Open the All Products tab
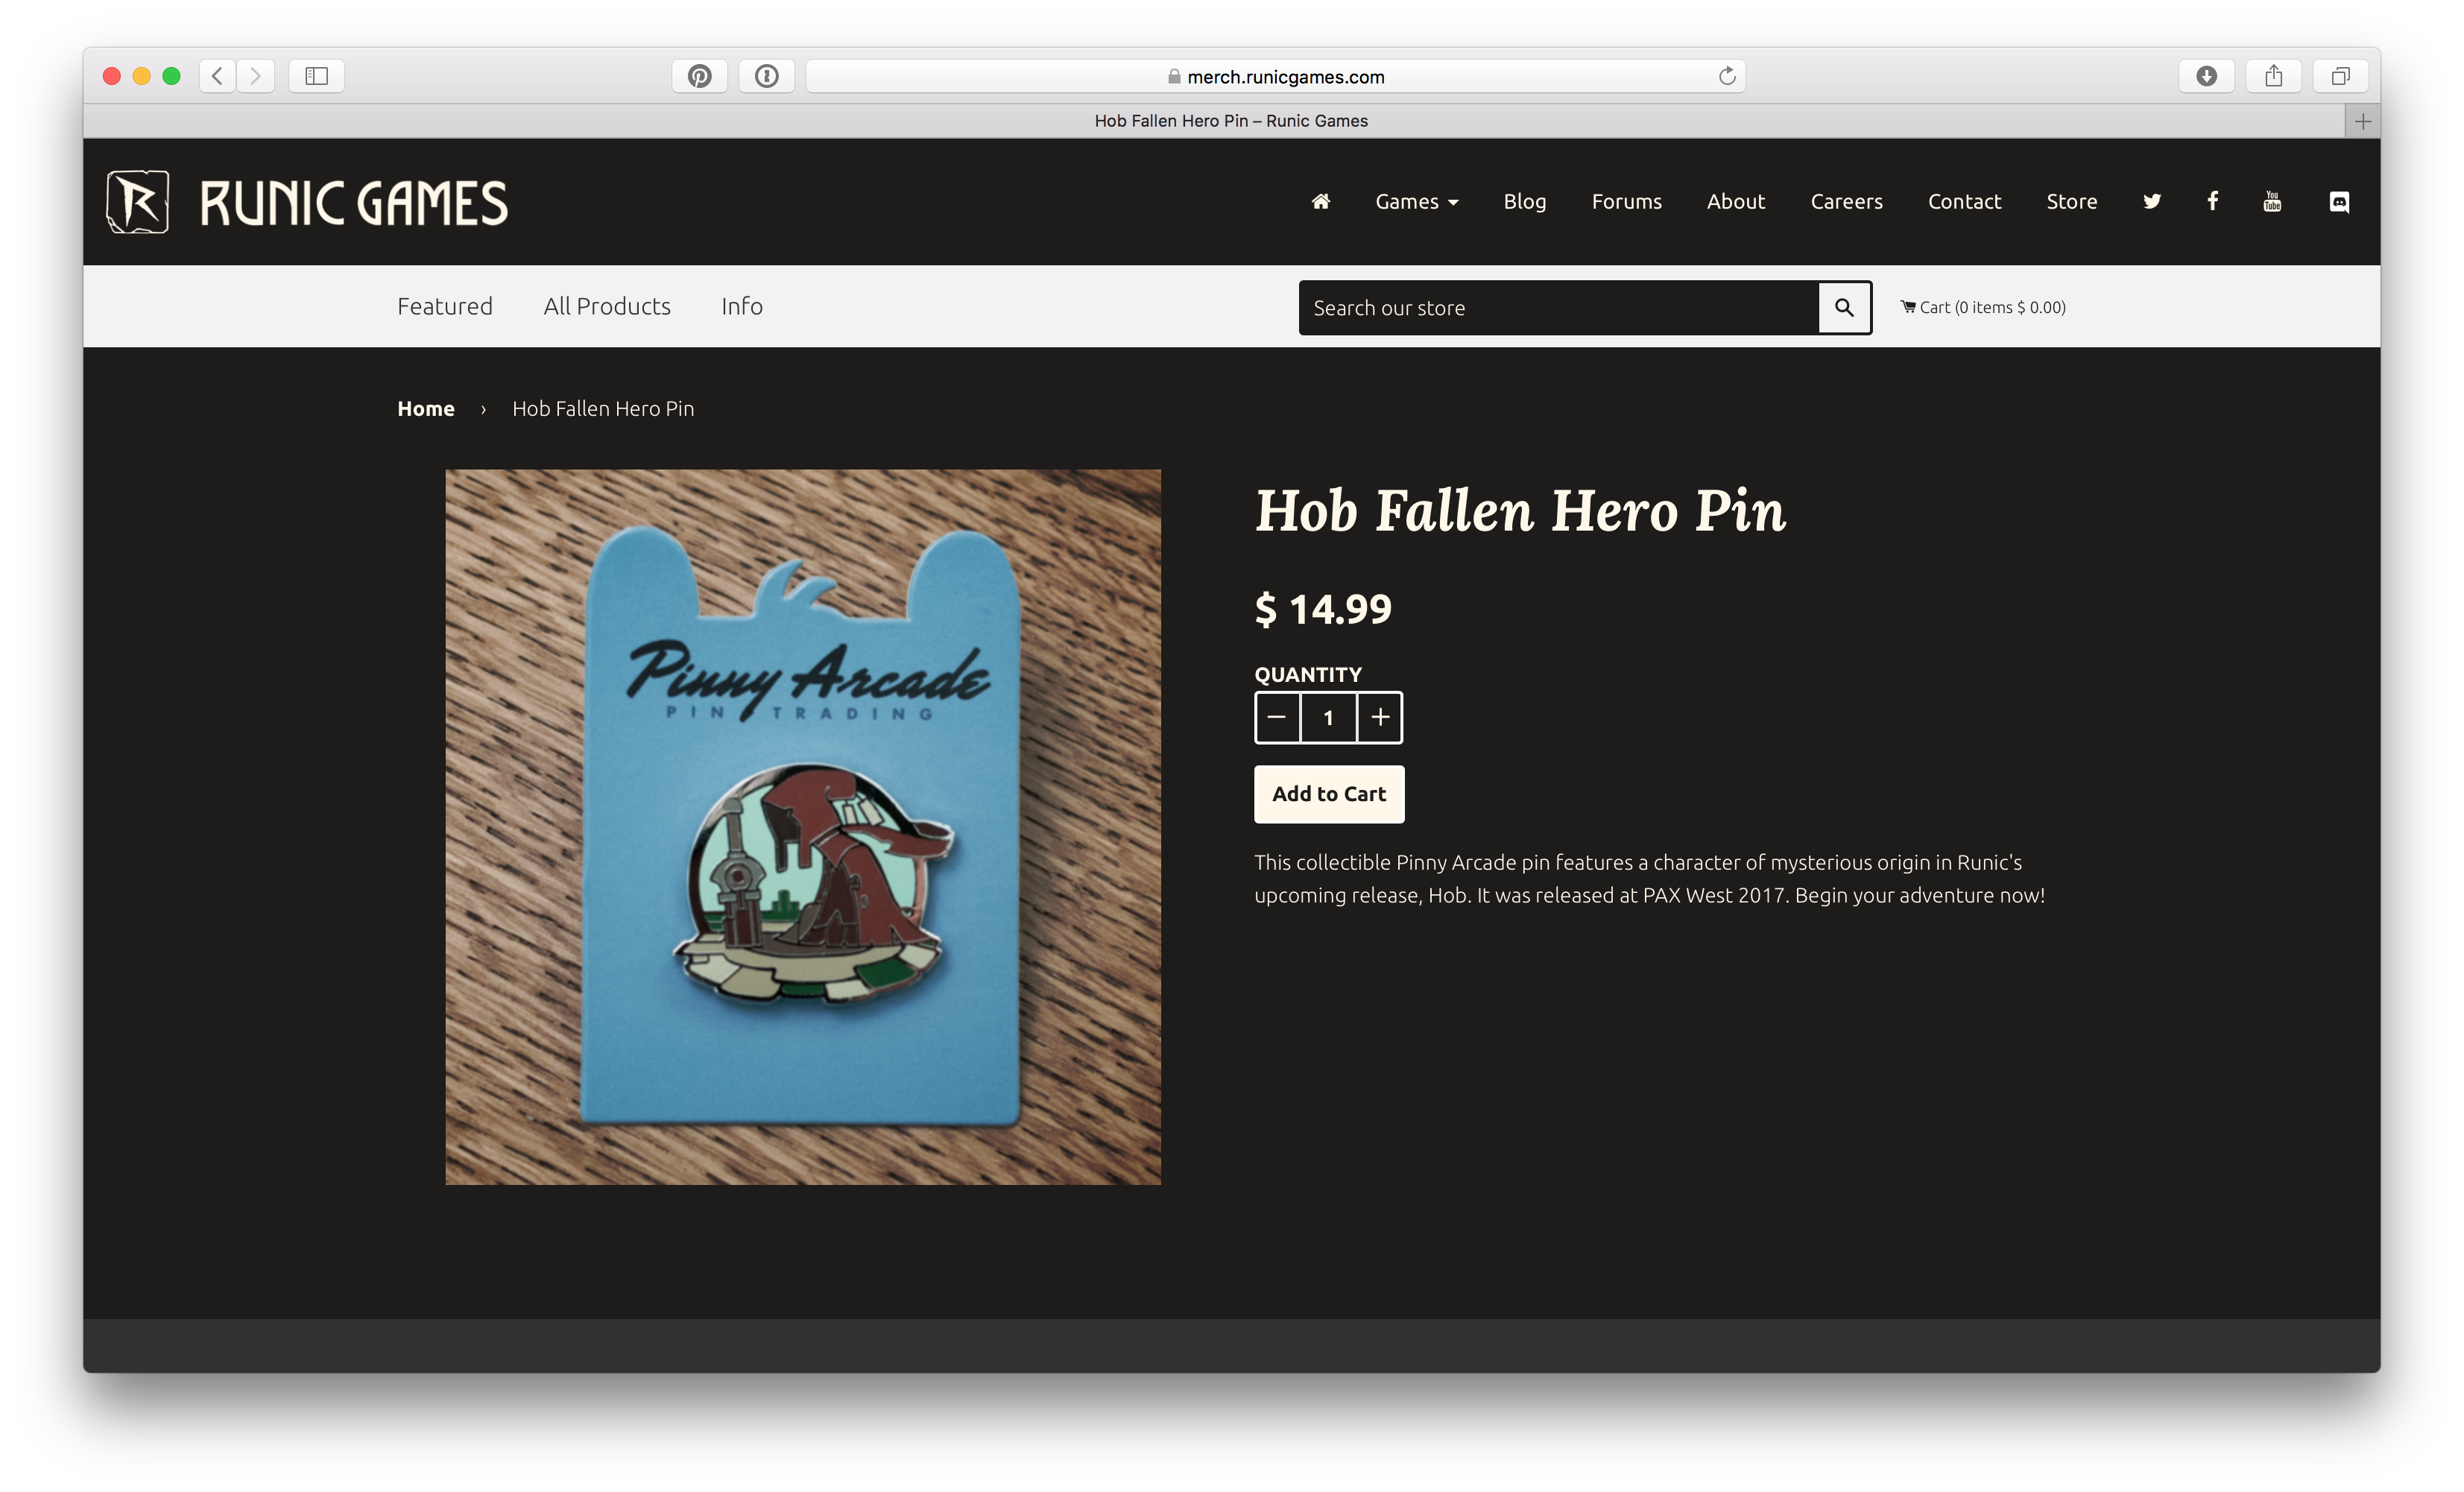2464x1492 pixels. point(607,306)
